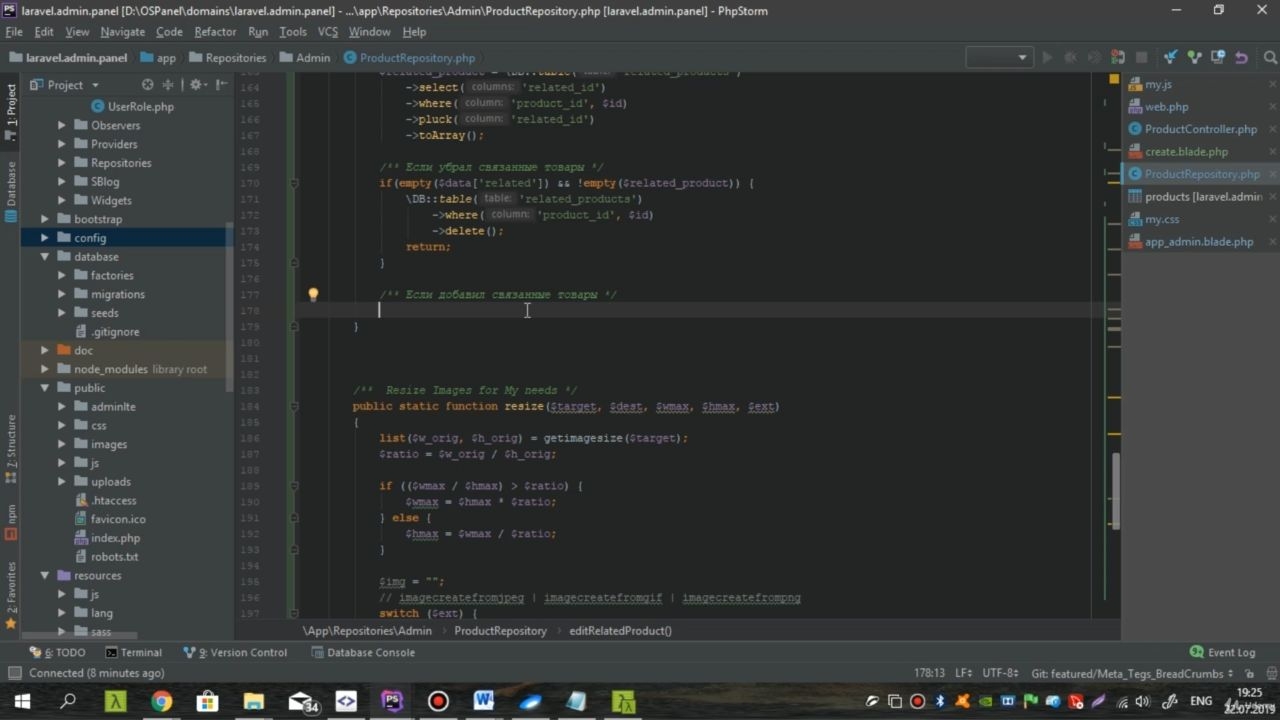Hide the Project tool window
The width and height of the screenshot is (1280, 720).
coord(221,85)
